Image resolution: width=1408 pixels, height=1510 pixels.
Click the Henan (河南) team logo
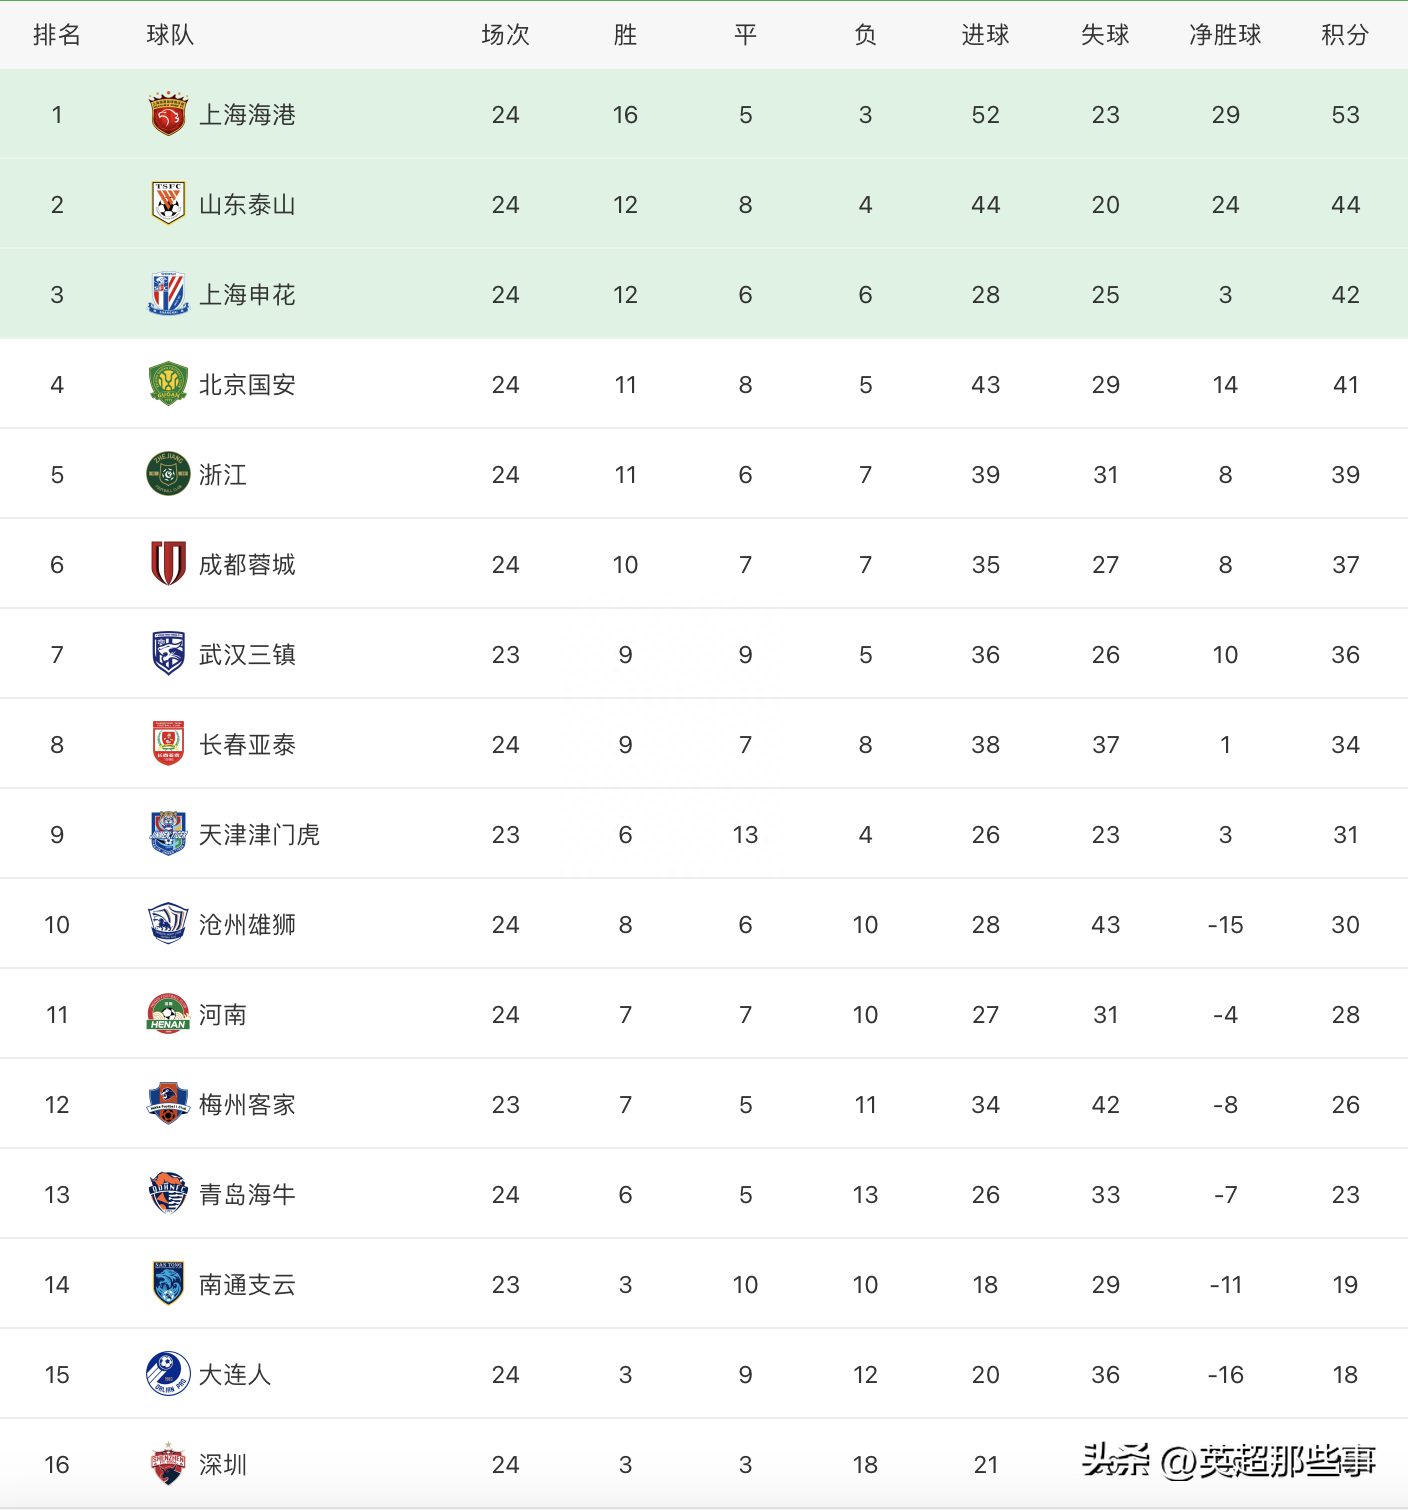168,1014
